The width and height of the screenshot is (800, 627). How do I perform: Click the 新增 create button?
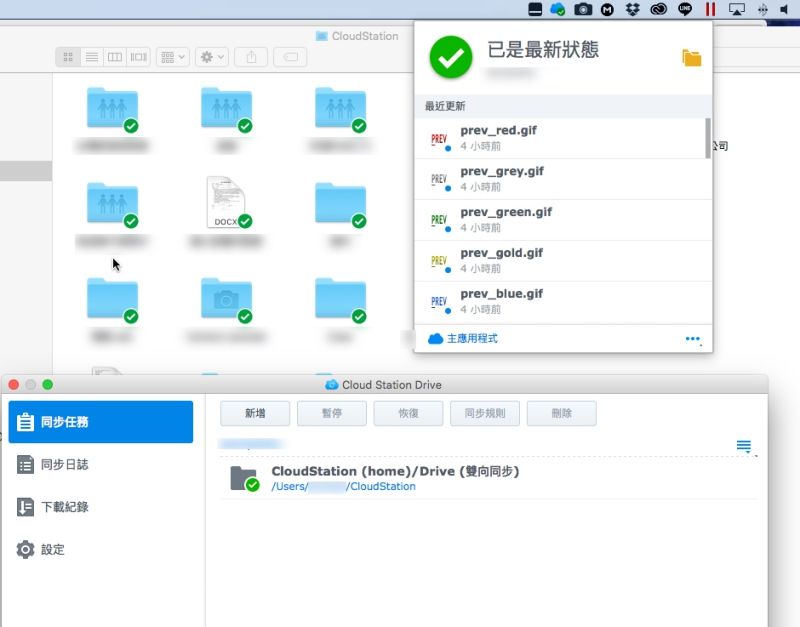point(255,413)
